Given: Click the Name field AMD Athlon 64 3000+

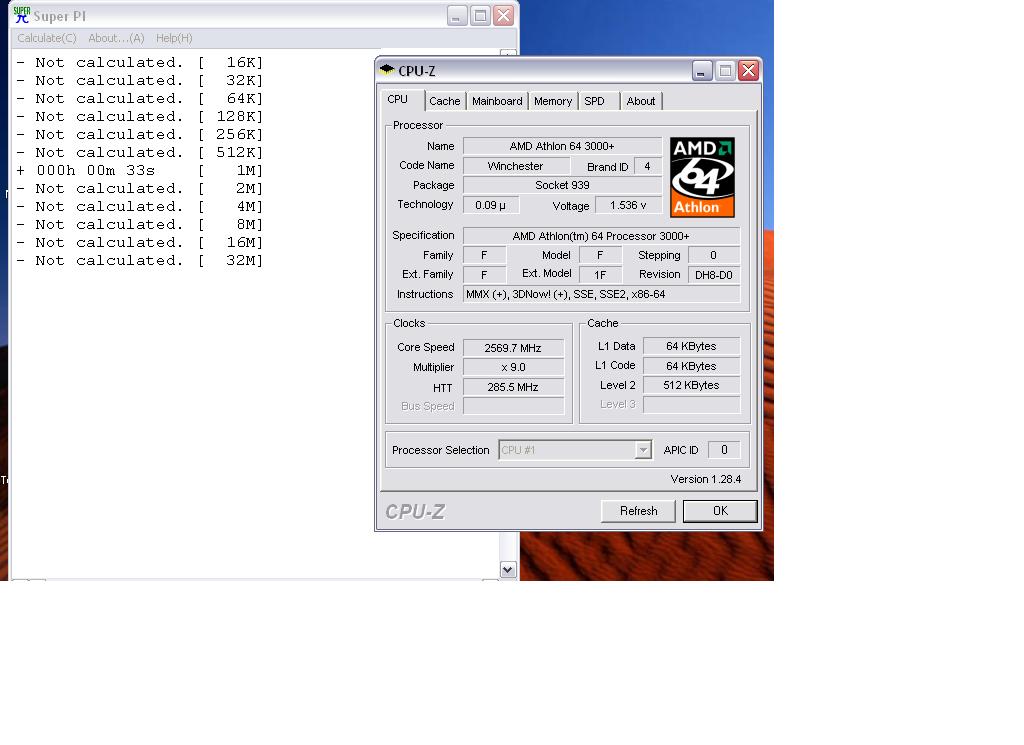Looking at the screenshot, I should (562, 146).
